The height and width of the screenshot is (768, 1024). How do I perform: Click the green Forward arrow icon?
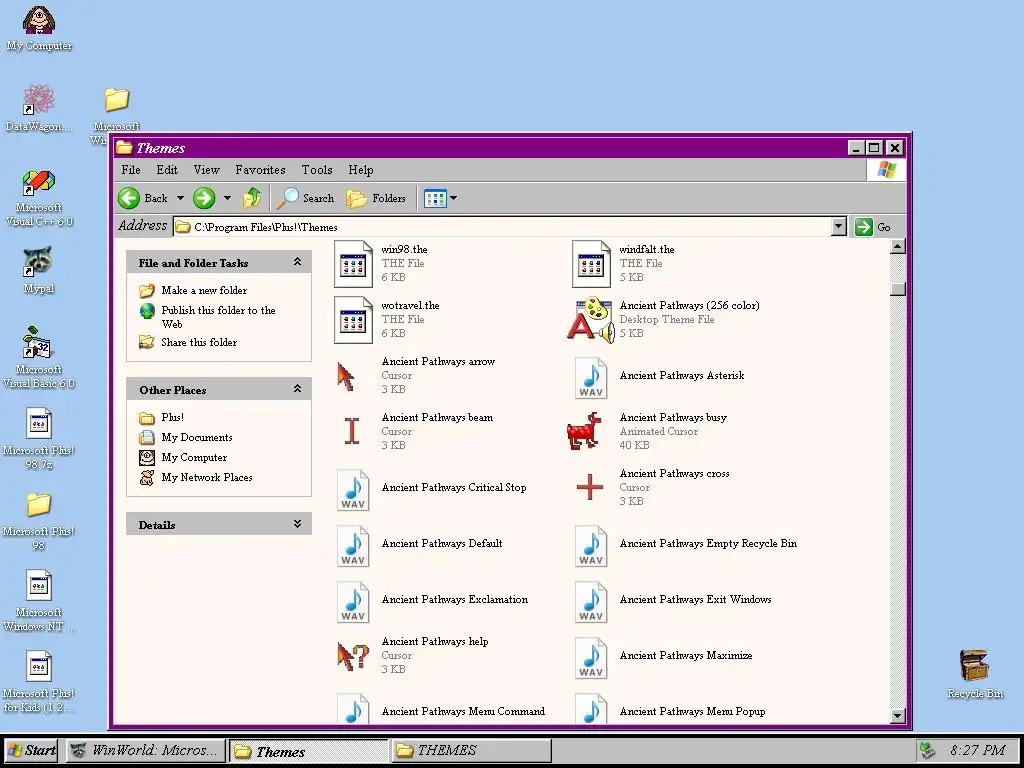coord(204,198)
